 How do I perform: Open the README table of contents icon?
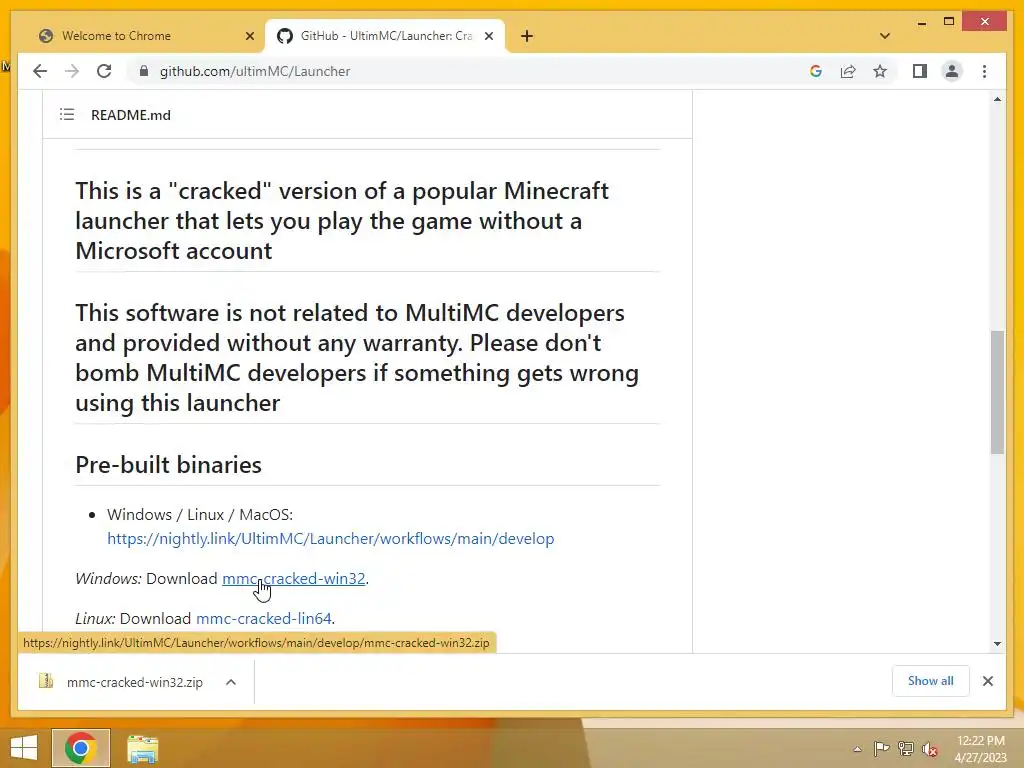click(x=67, y=115)
